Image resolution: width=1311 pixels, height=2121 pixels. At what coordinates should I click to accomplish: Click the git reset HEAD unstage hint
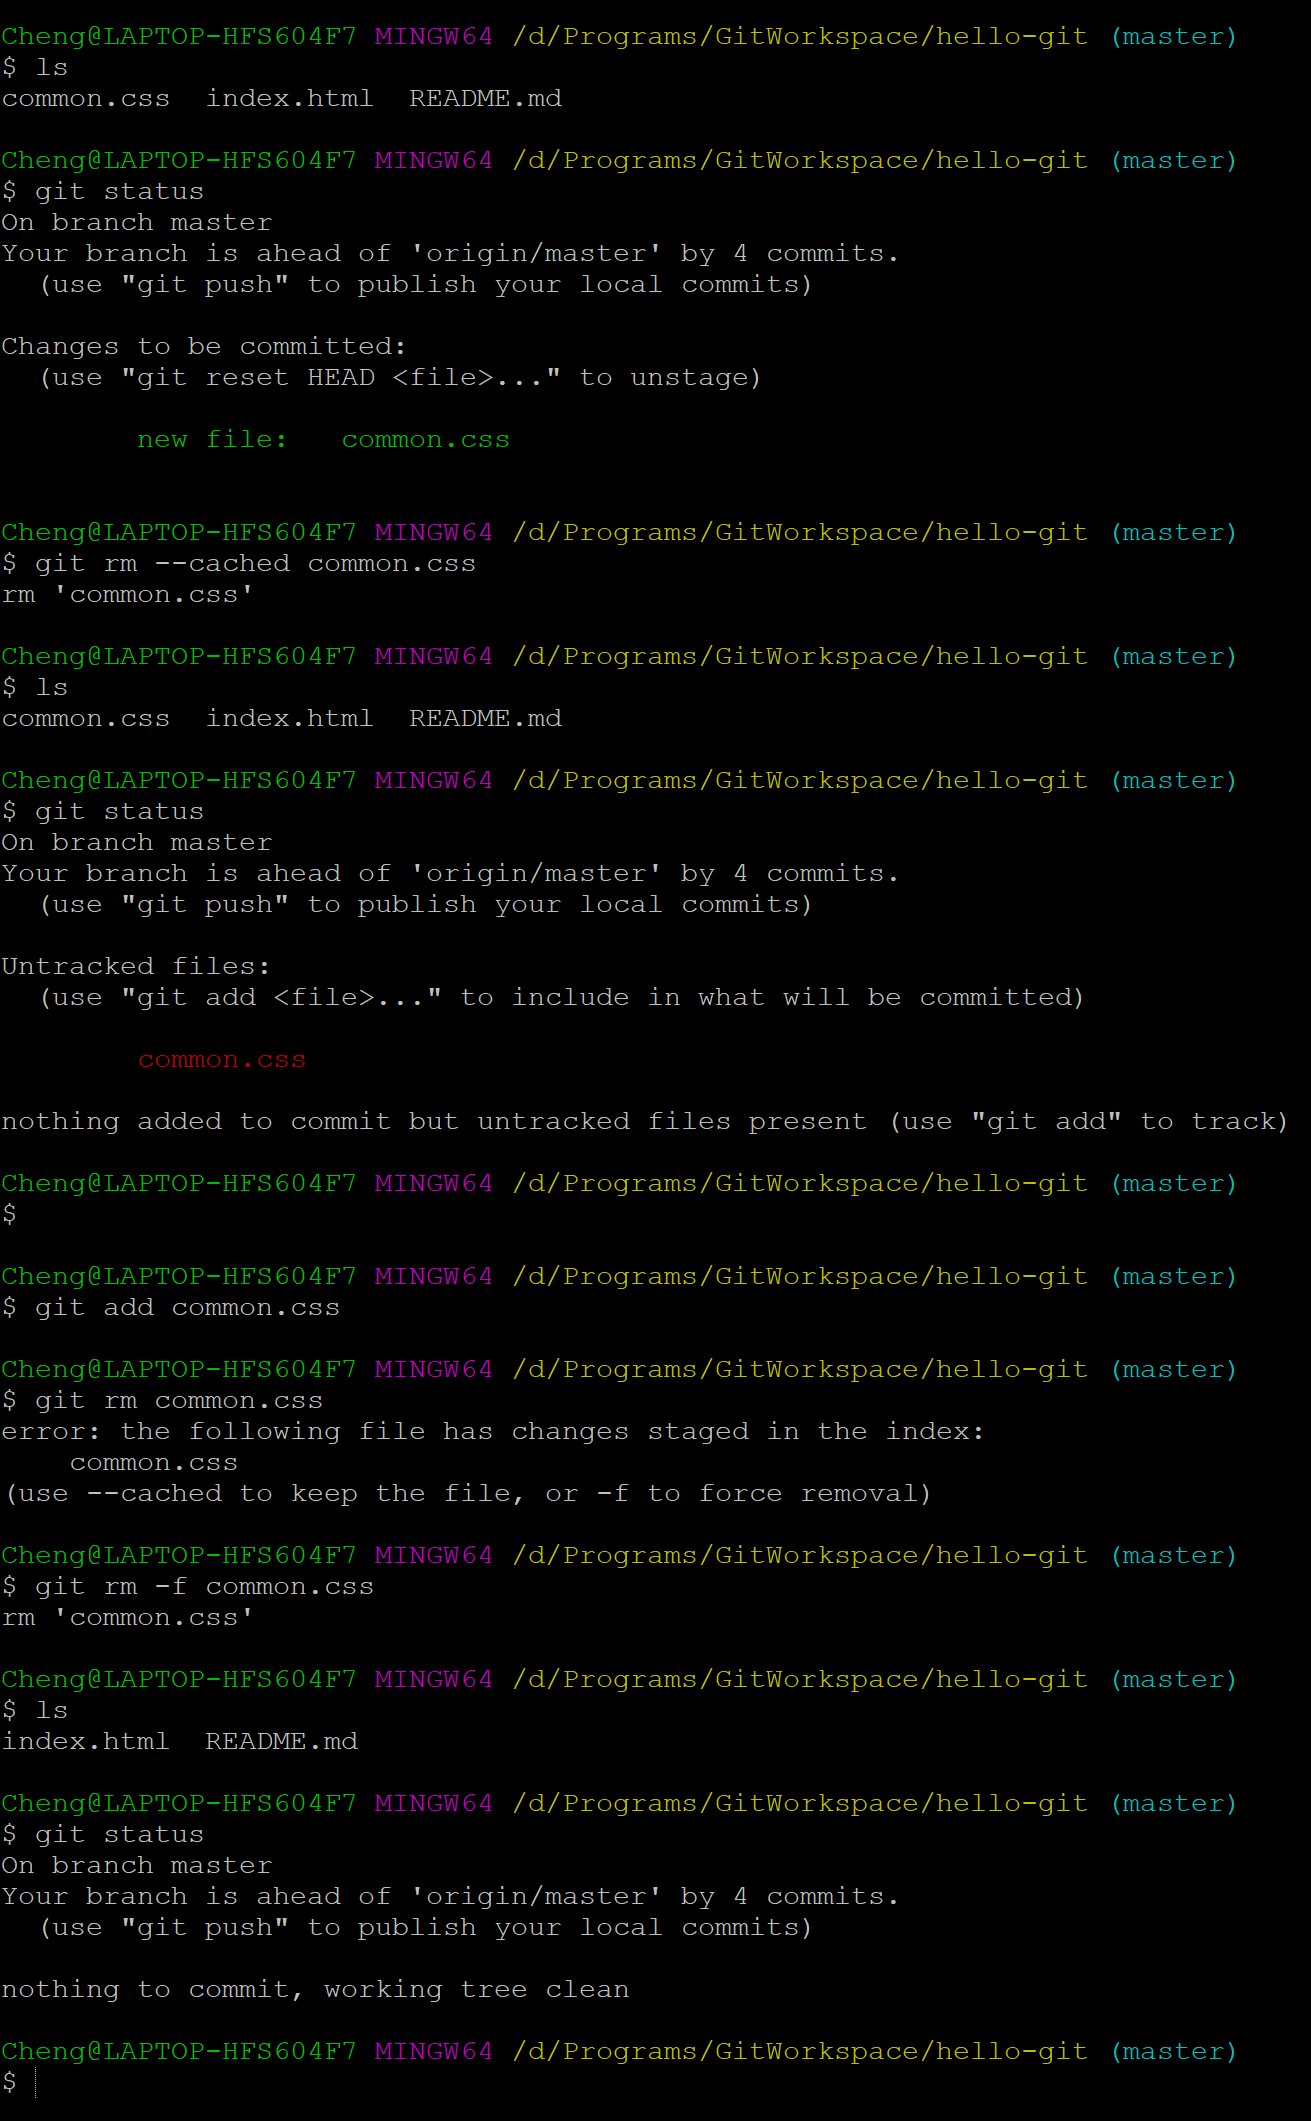(400, 378)
